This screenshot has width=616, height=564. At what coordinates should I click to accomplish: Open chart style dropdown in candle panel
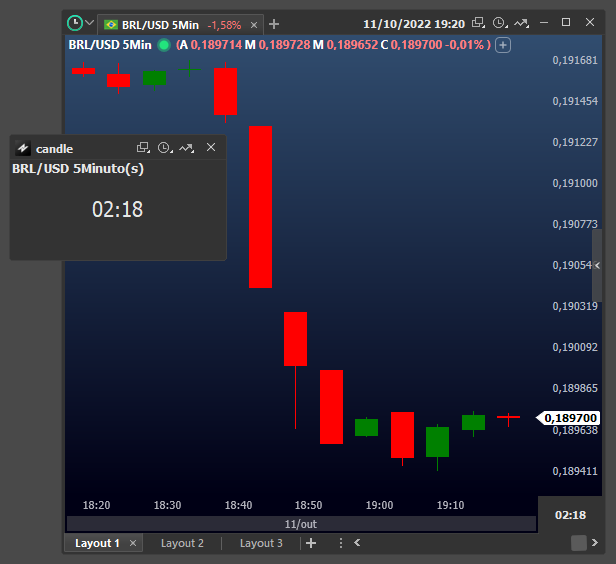(x=187, y=148)
